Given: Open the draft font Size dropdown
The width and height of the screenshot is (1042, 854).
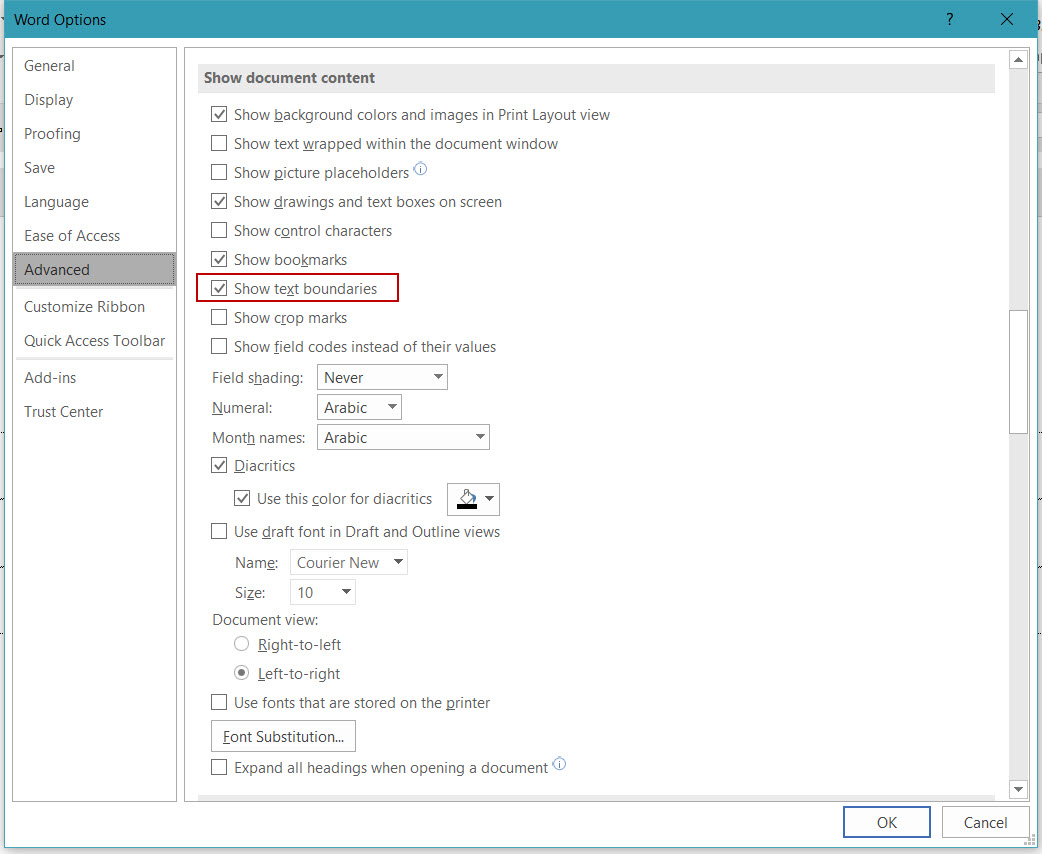Looking at the screenshot, I should pos(323,592).
